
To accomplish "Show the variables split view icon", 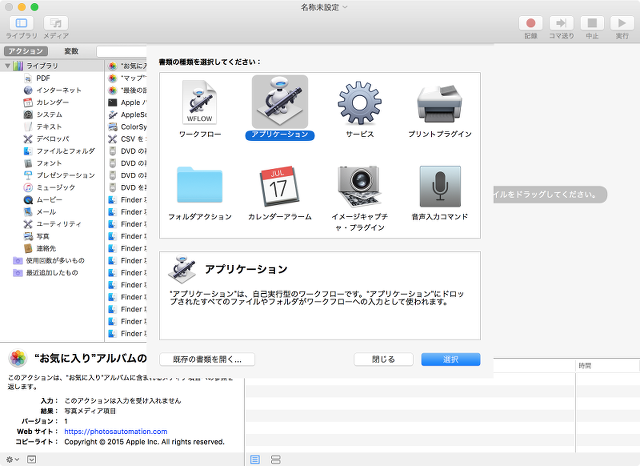I will click(x=276, y=459).
